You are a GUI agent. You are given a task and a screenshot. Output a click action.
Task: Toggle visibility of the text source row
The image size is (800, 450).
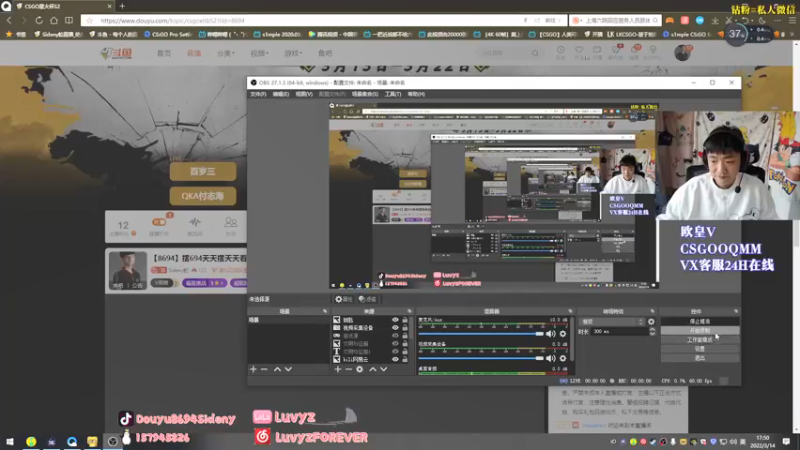click(x=395, y=352)
